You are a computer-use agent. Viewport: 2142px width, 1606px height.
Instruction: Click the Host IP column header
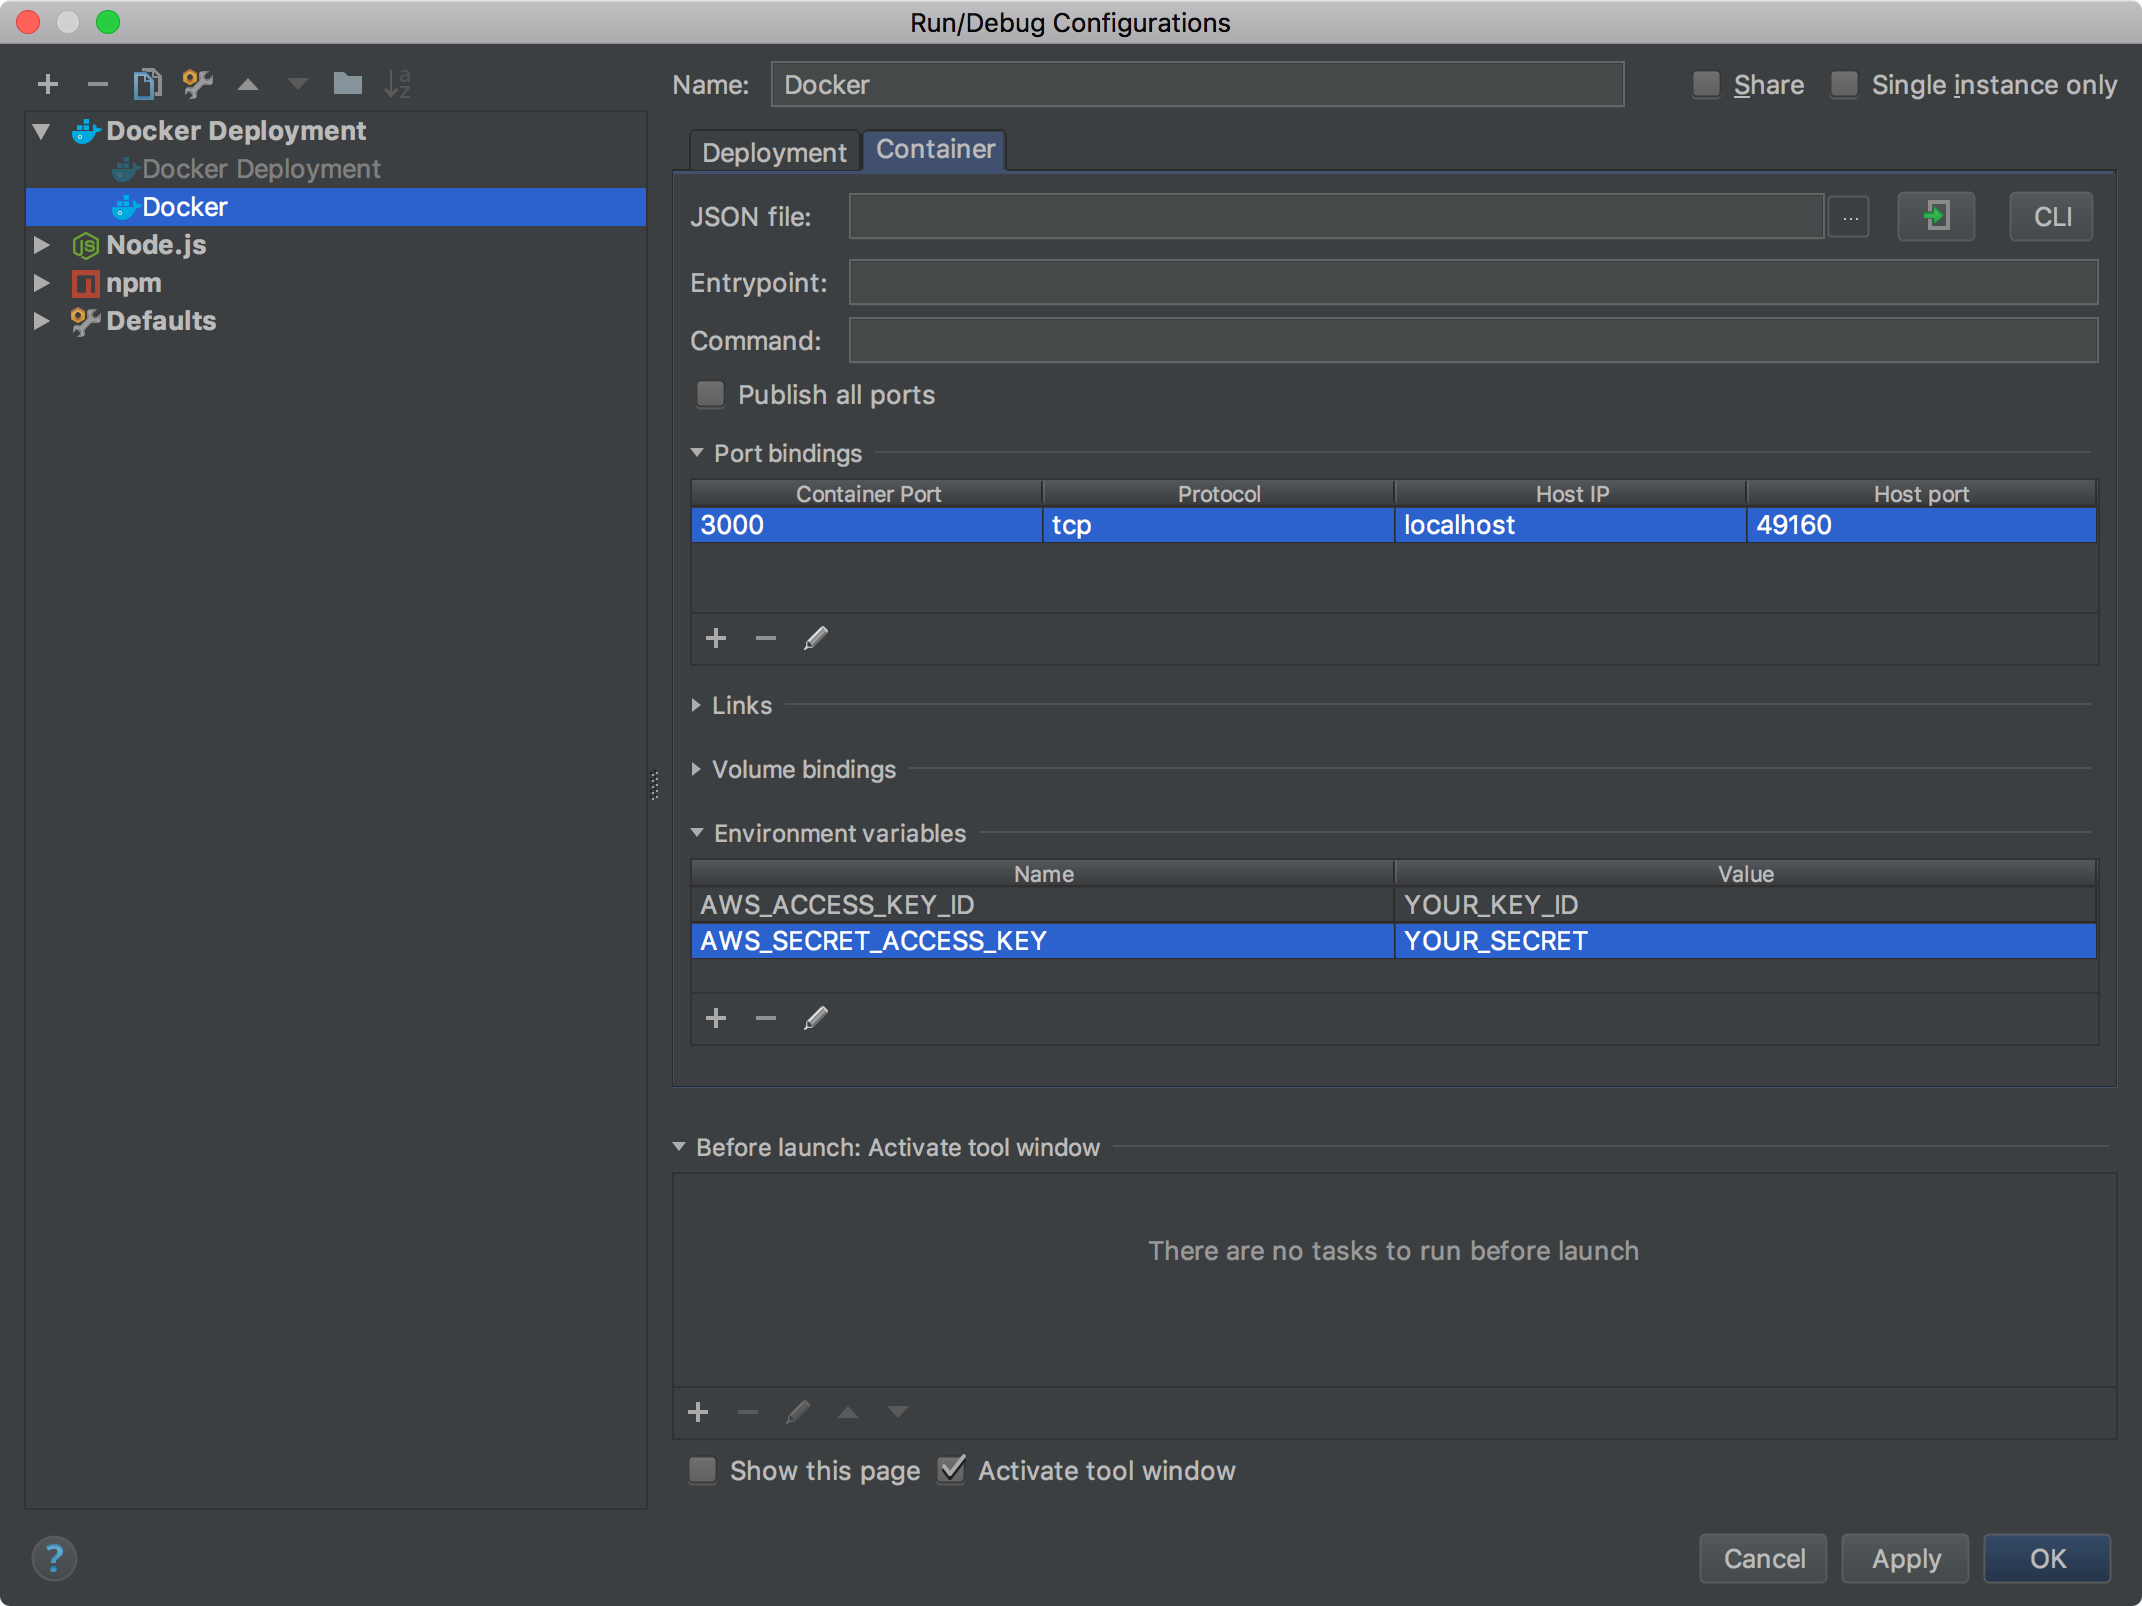(1571, 494)
